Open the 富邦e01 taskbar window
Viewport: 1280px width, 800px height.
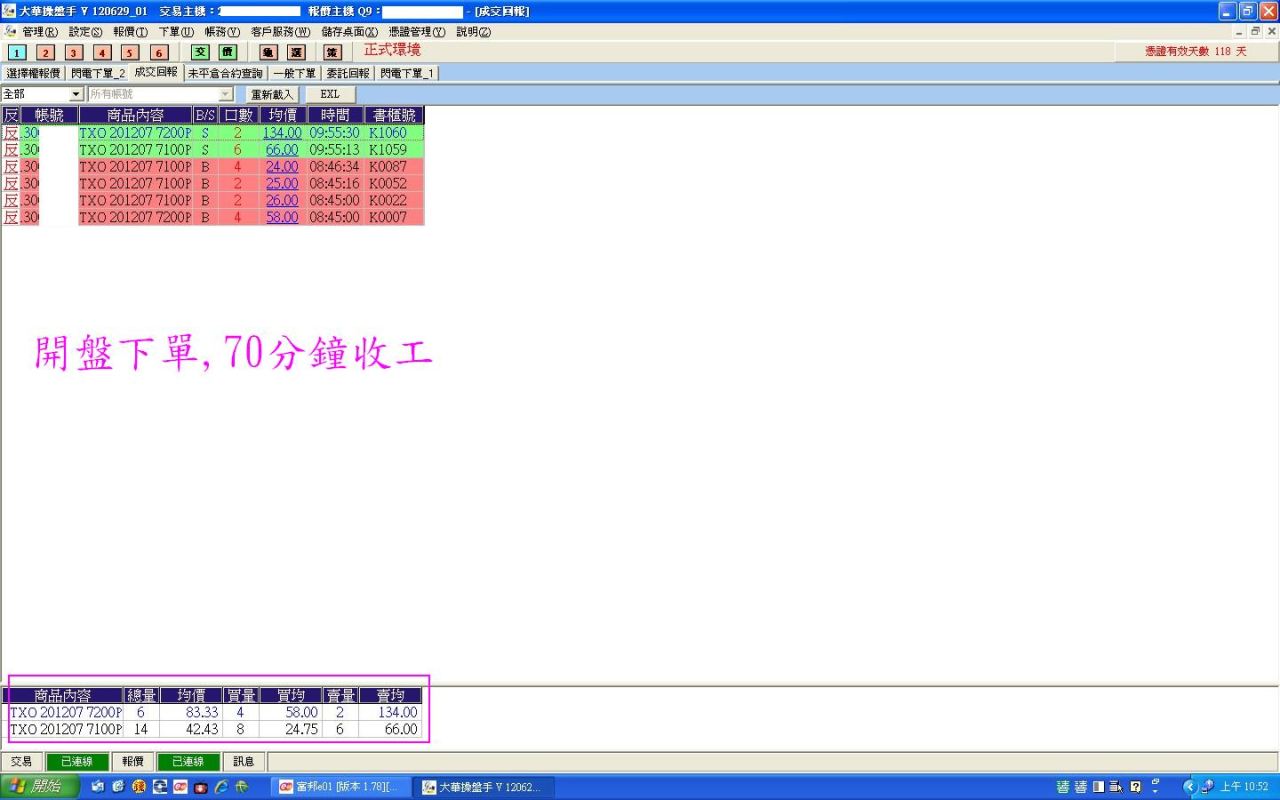(x=340, y=787)
